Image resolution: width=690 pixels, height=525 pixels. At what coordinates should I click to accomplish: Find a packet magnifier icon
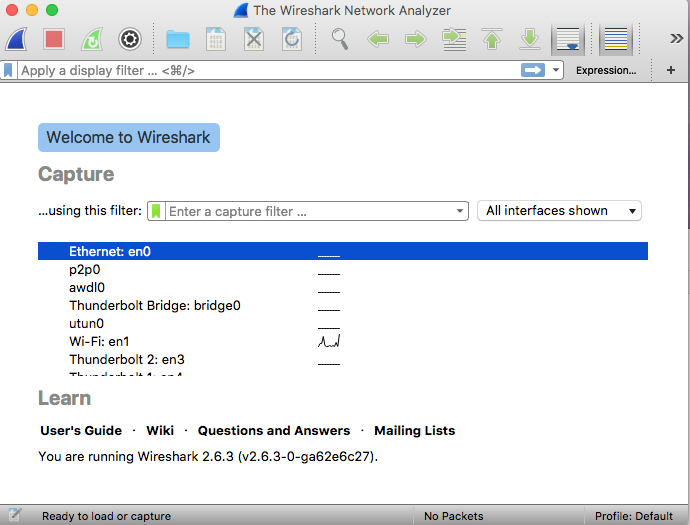[x=340, y=39]
